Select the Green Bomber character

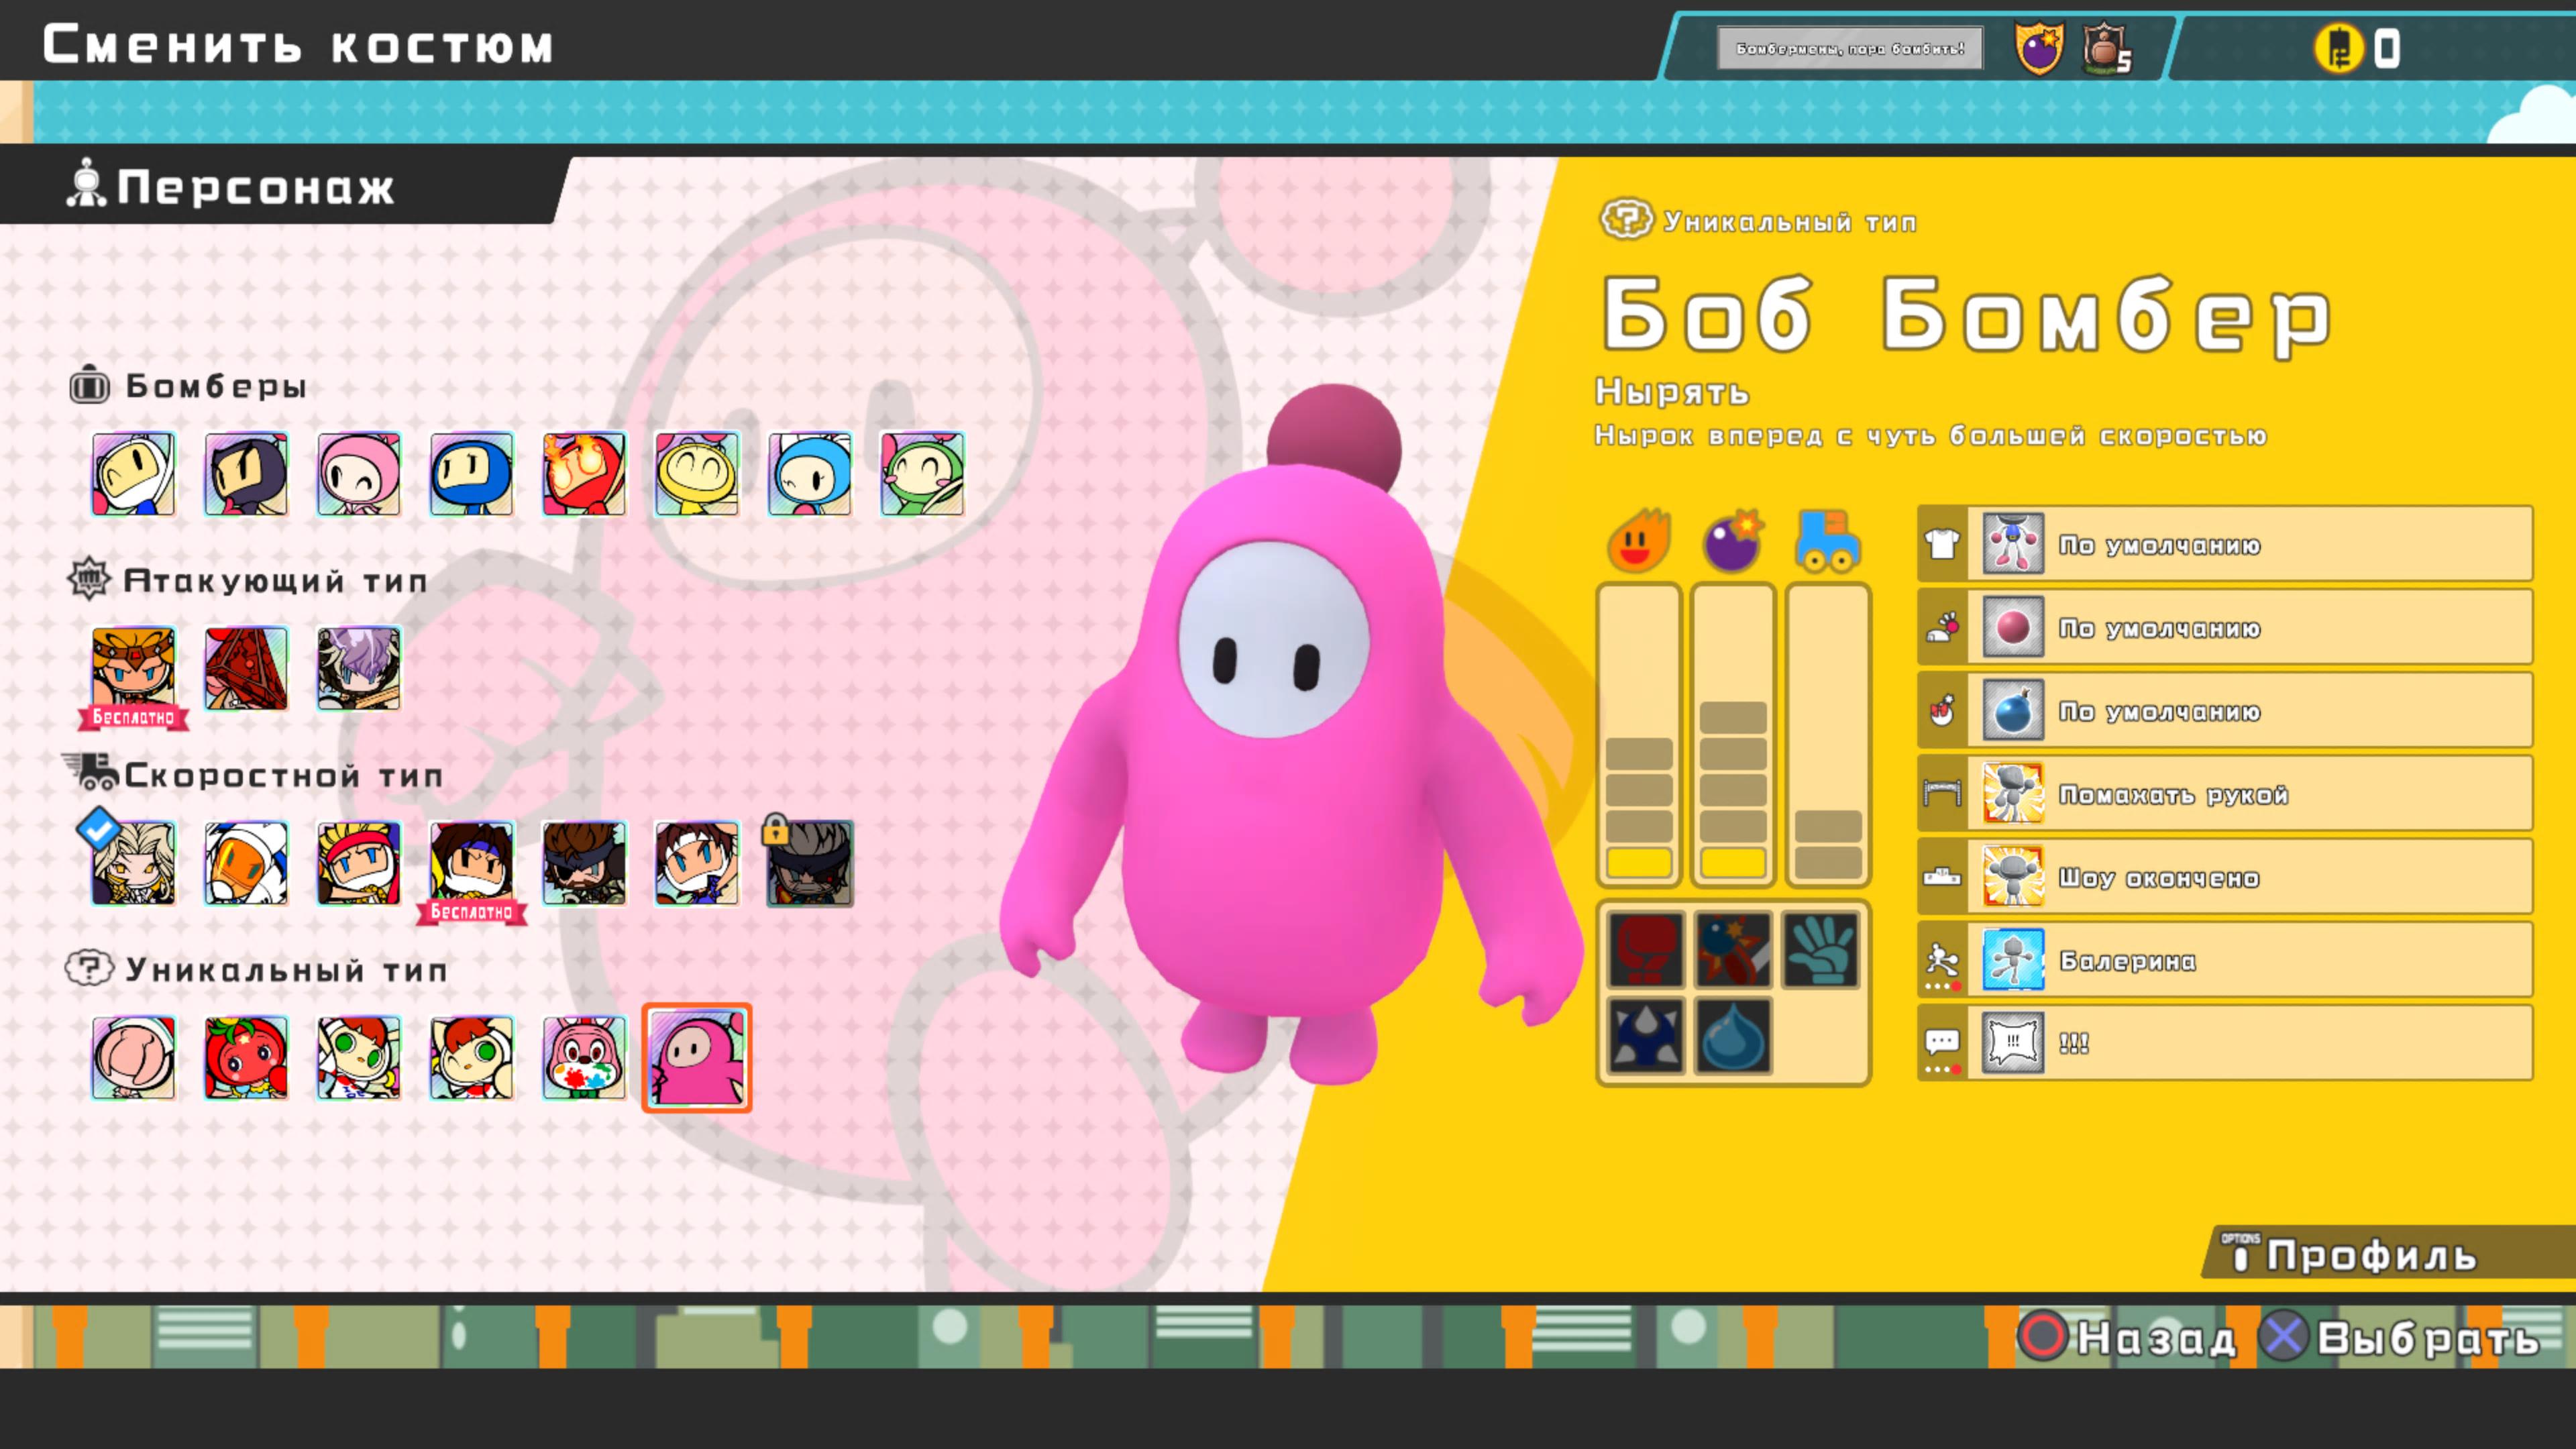922,473
